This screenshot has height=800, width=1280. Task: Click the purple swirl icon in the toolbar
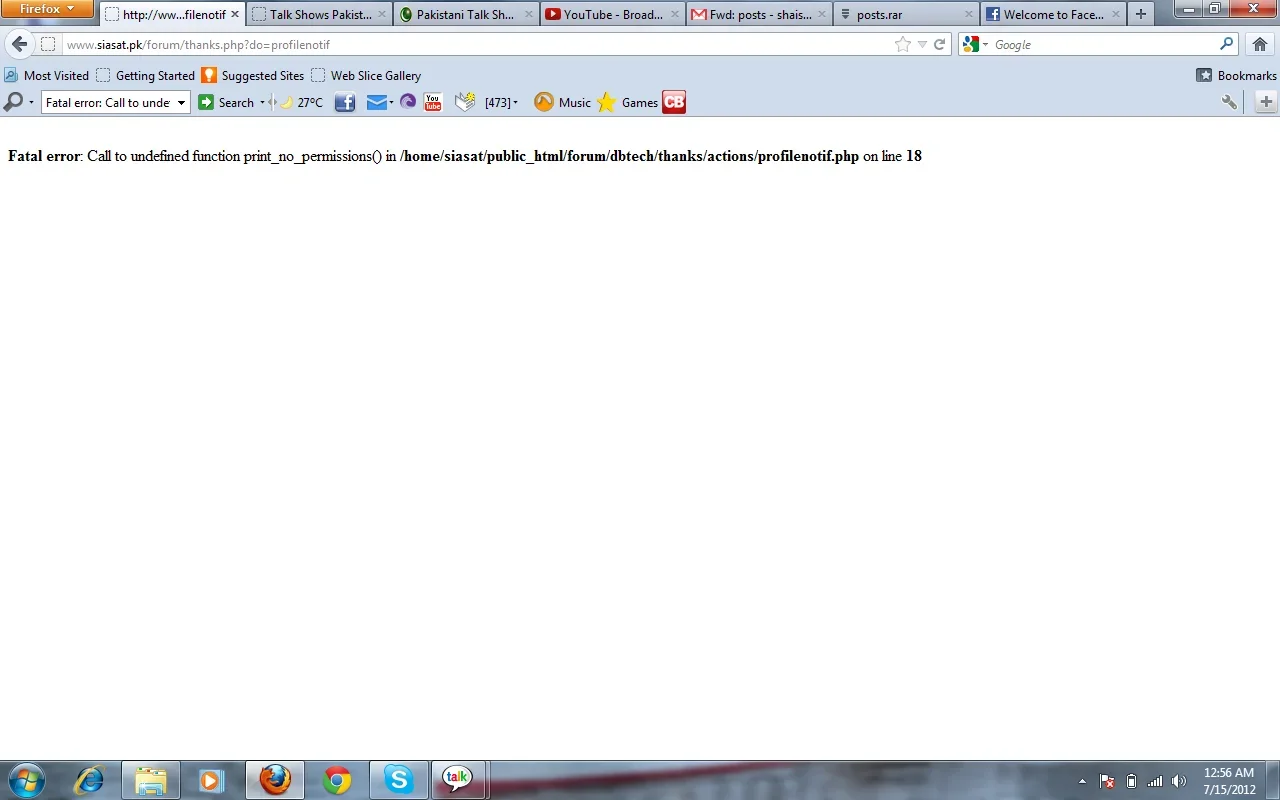(x=408, y=102)
